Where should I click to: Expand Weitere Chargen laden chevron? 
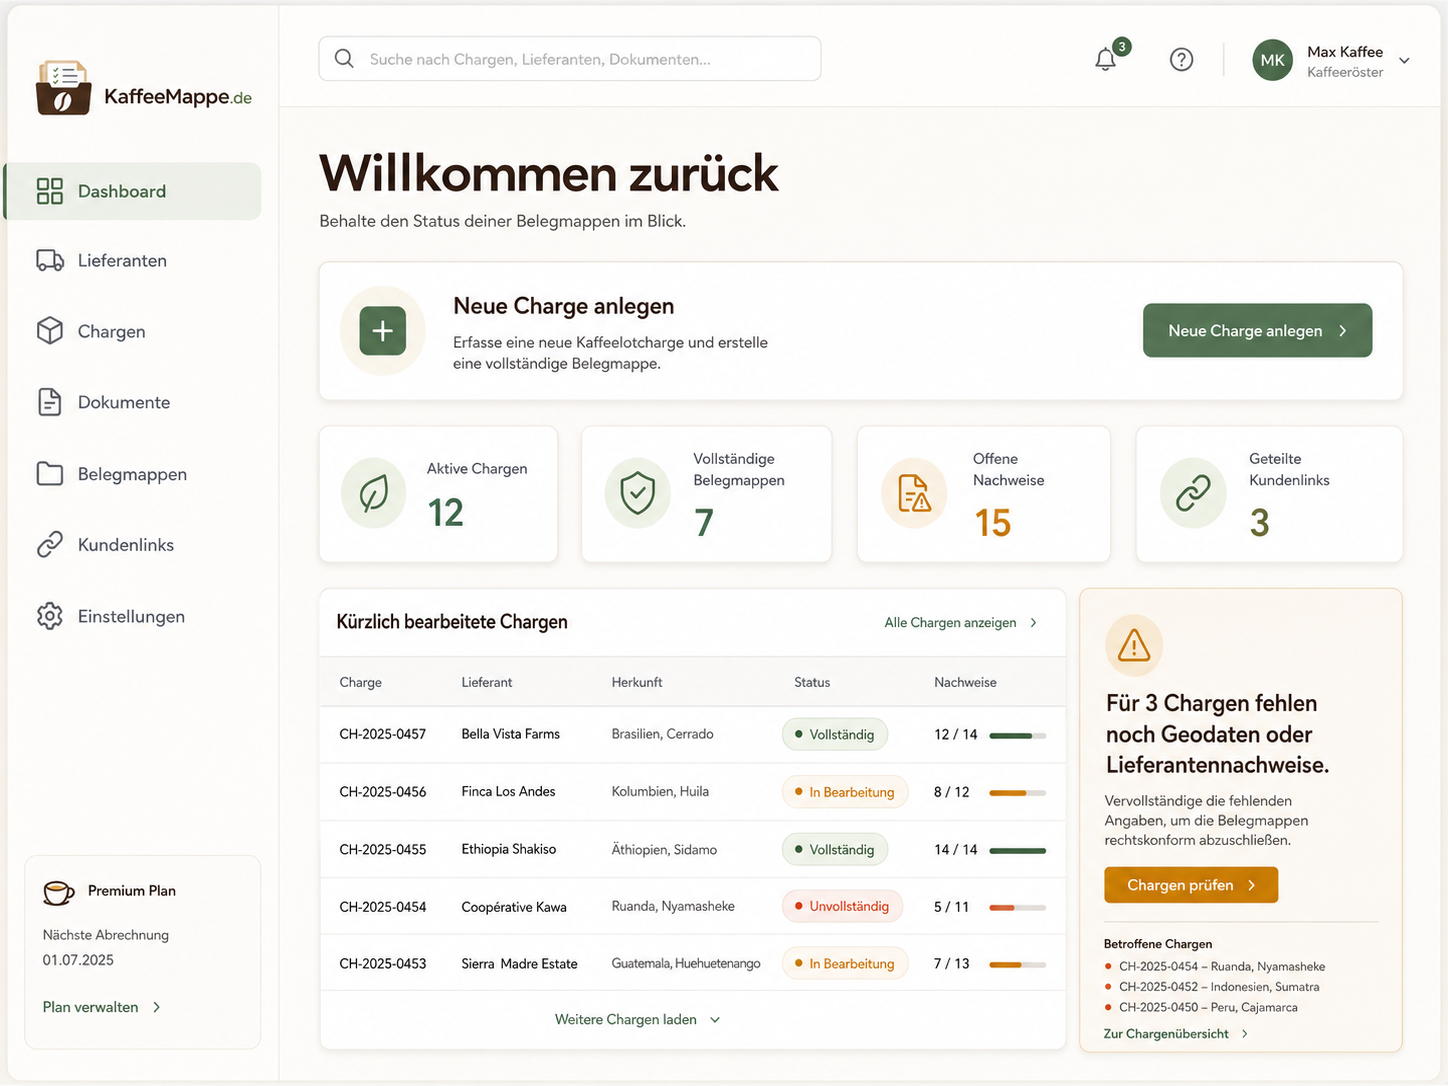tap(715, 1020)
